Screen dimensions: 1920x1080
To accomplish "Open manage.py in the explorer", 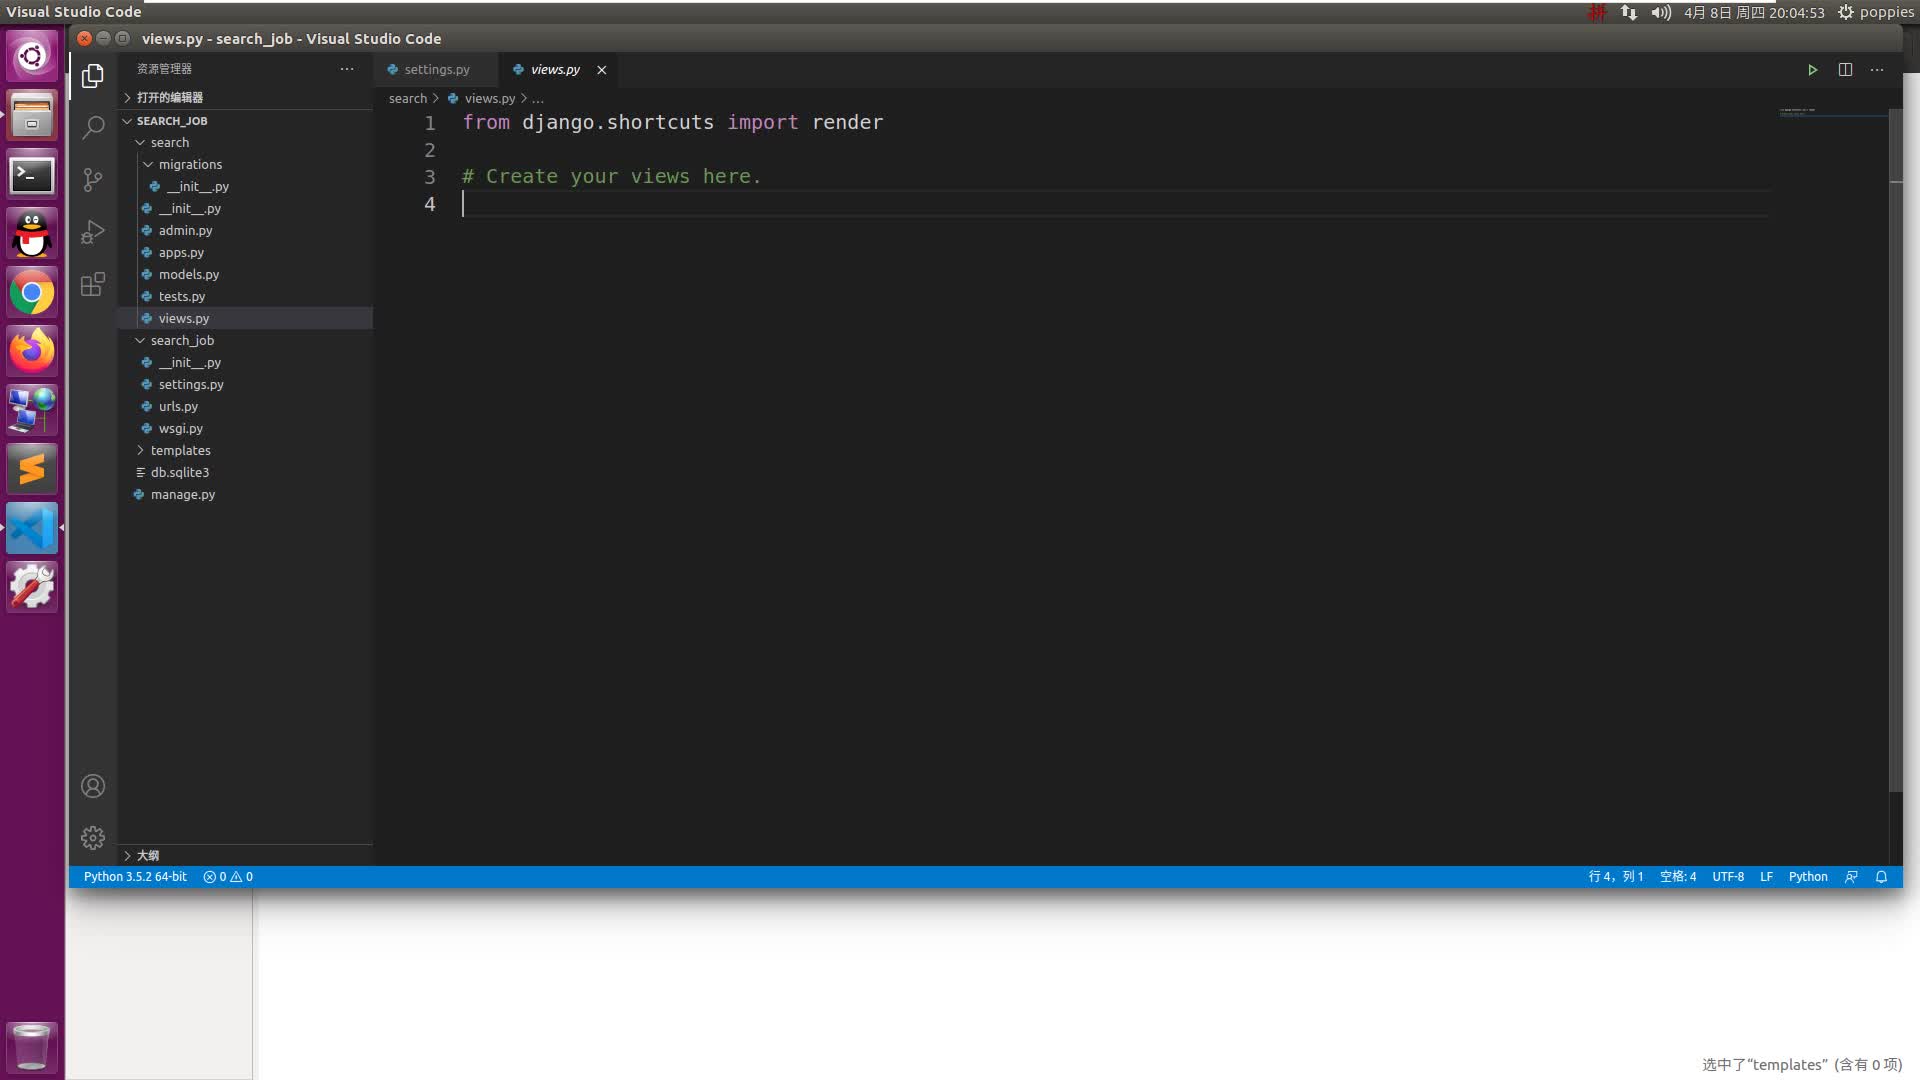I will pyautogui.click(x=245, y=495).
